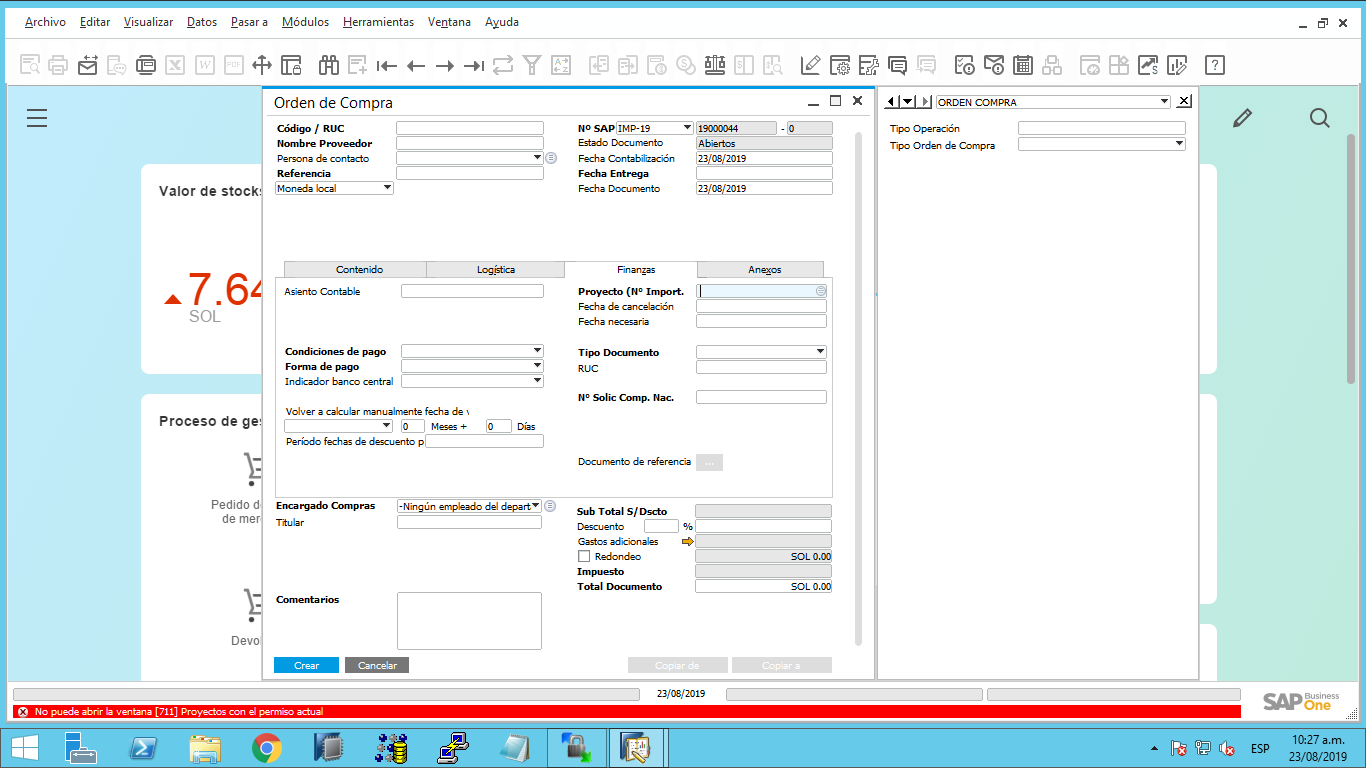Jump to the last data record
This screenshot has width=1366, height=768.
tap(474, 65)
